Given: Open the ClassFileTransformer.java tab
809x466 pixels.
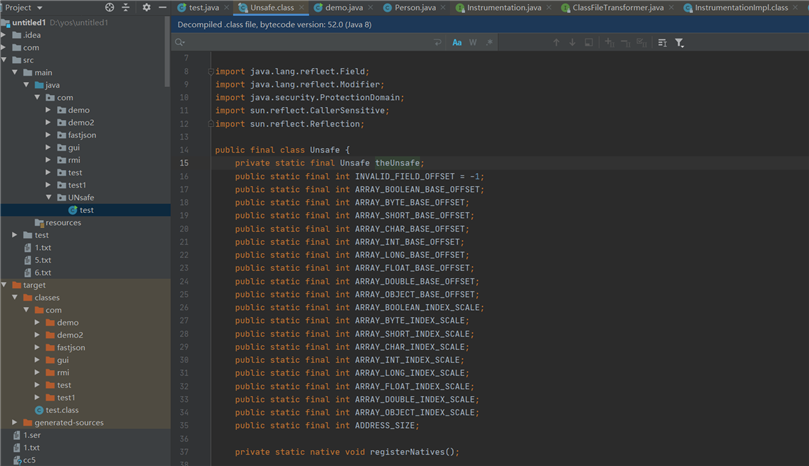Looking at the screenshot, I should point(618,7).
